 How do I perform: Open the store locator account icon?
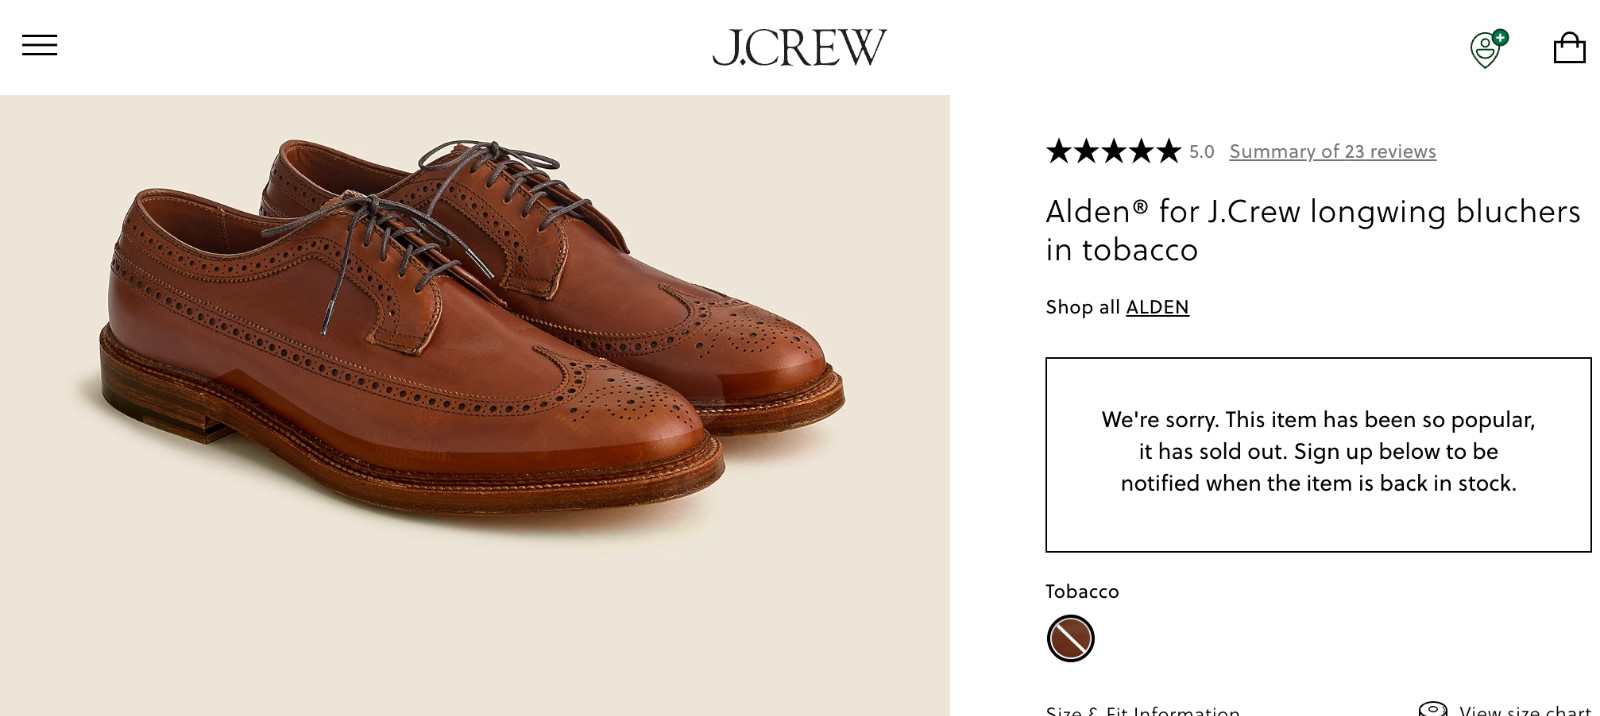tap(1484, 47)
